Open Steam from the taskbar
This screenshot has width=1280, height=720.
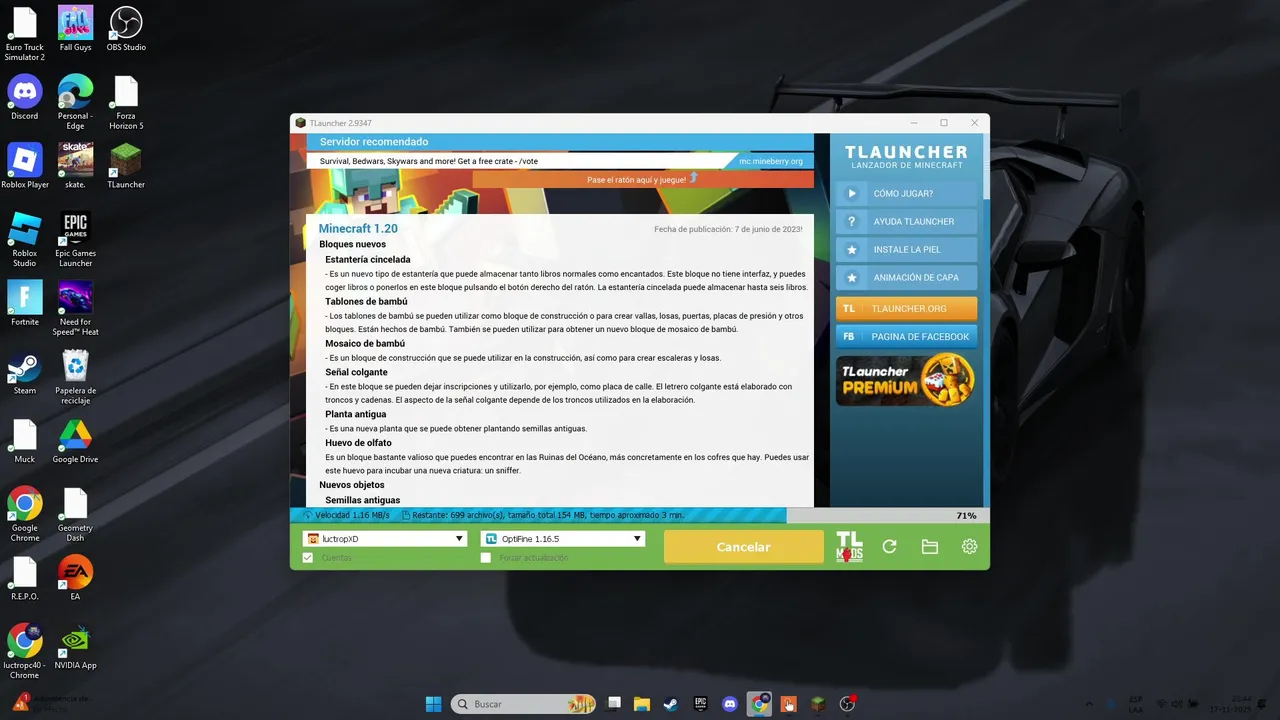pyautogui.click(x=671, y=704)
